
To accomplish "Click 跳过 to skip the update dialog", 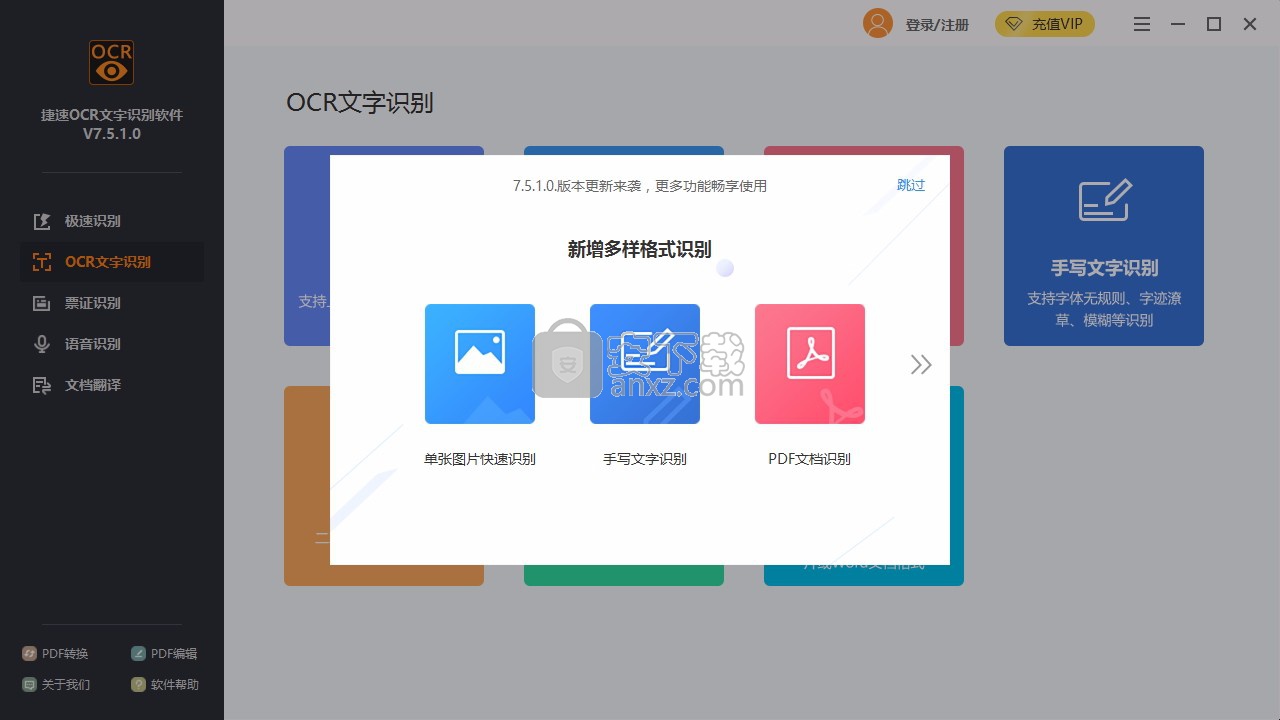I will pos(911,185).
